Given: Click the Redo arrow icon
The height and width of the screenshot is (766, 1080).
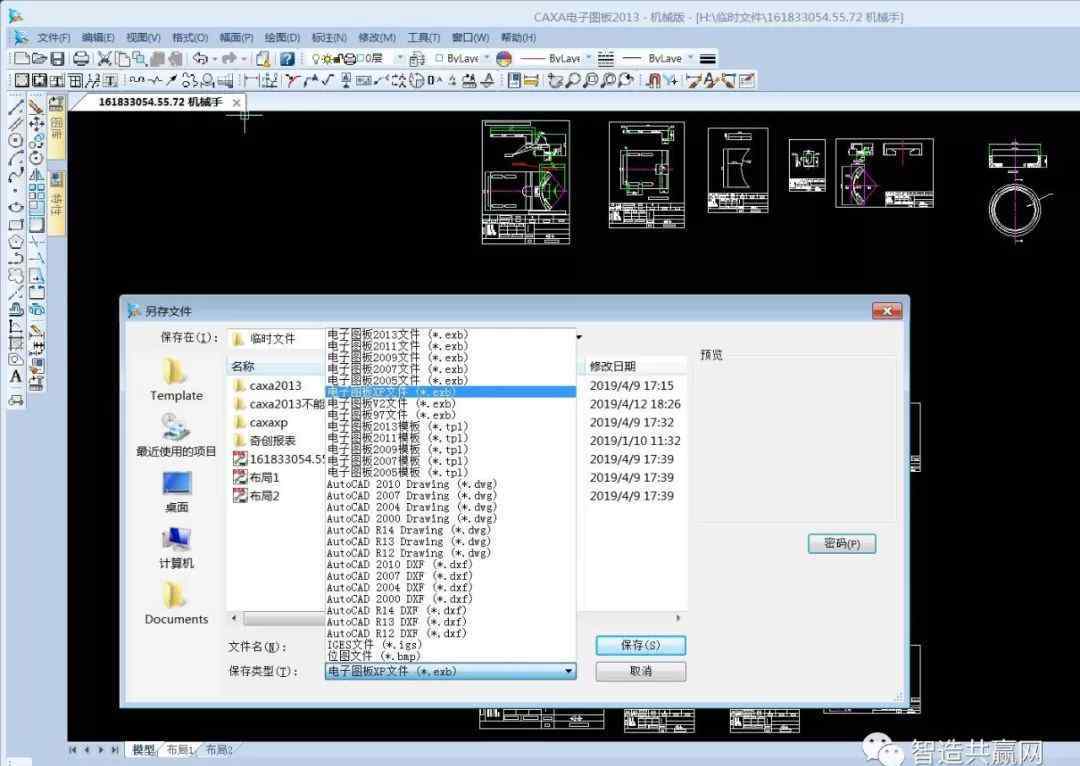Looking at the screenshot, I should coord(229,59).
